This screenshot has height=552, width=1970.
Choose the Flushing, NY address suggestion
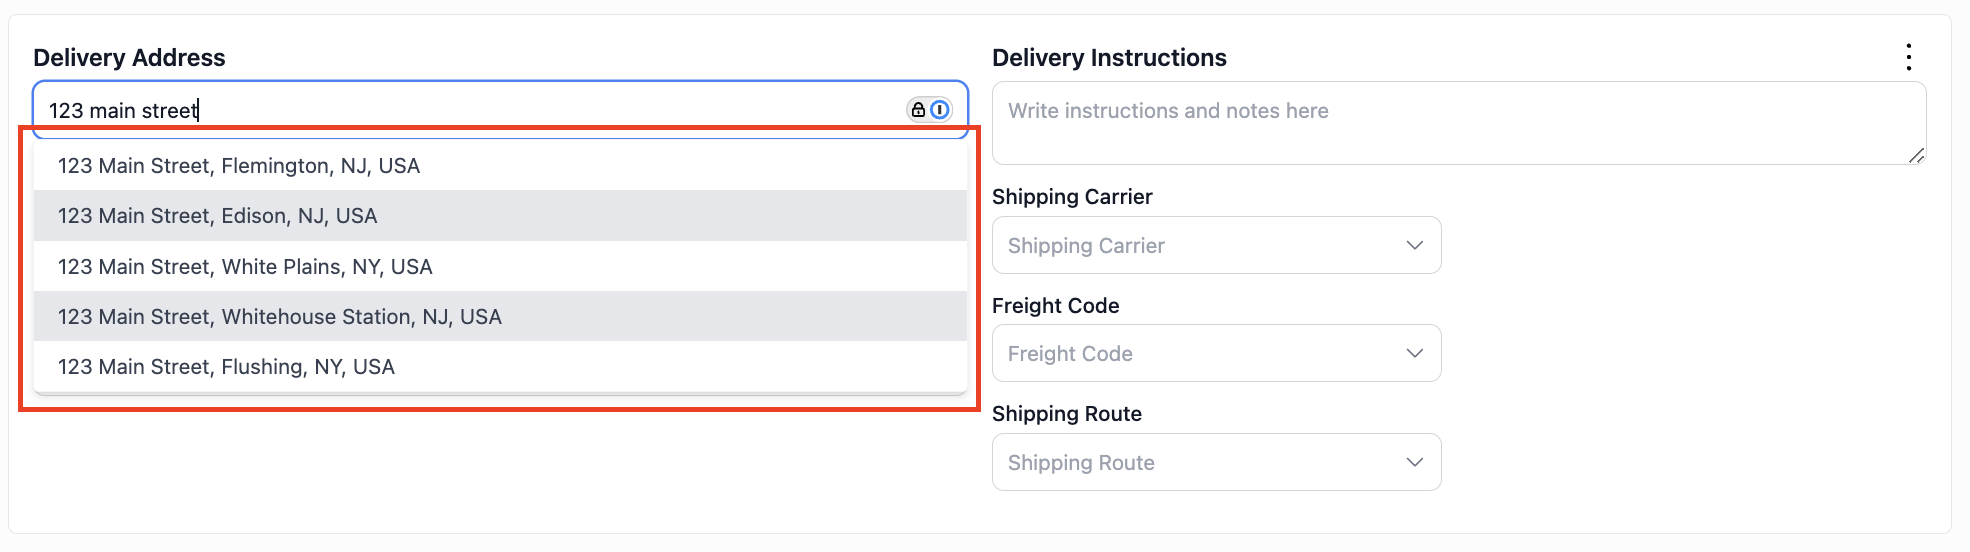[500, 367]
